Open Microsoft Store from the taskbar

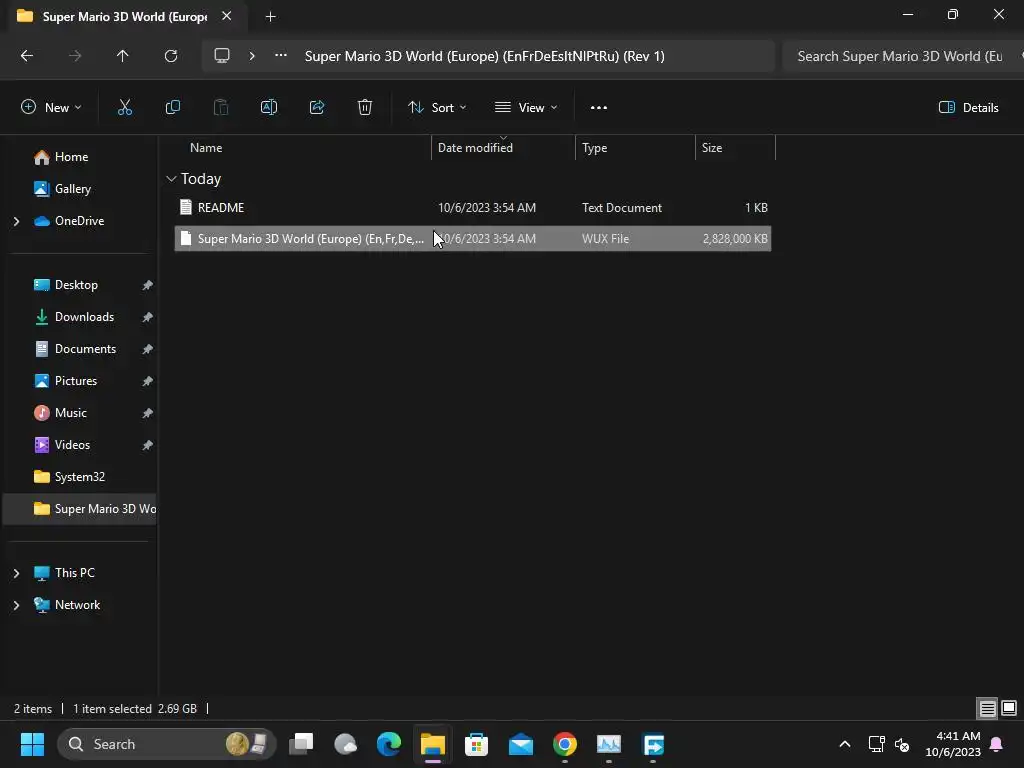(x=477, y=744)
